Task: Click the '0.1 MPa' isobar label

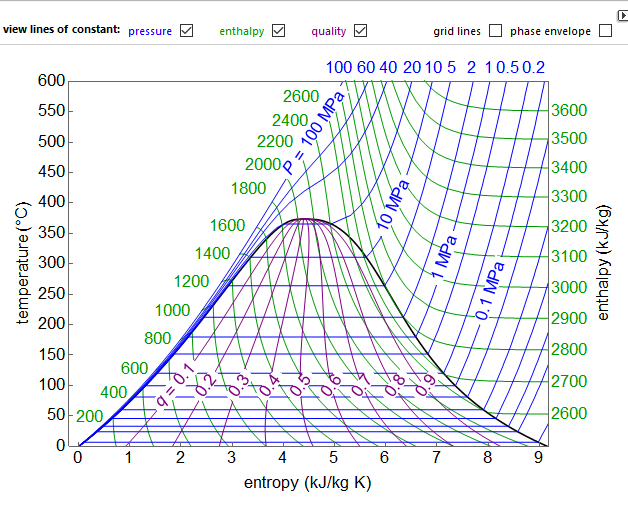Action: tap(490, 291)
